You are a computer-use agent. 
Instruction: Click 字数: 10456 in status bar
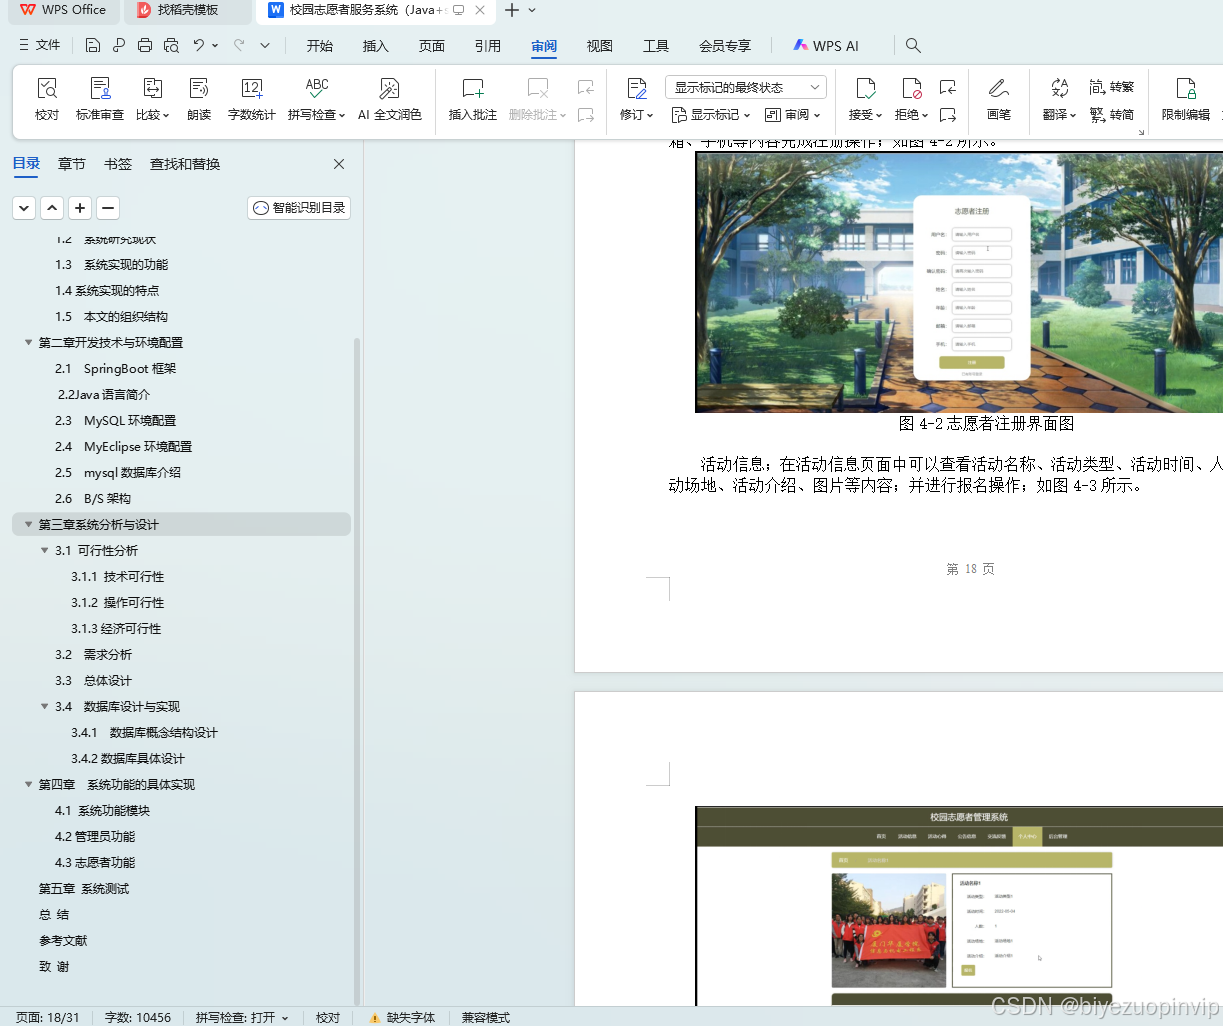[x=138, y=1017]
